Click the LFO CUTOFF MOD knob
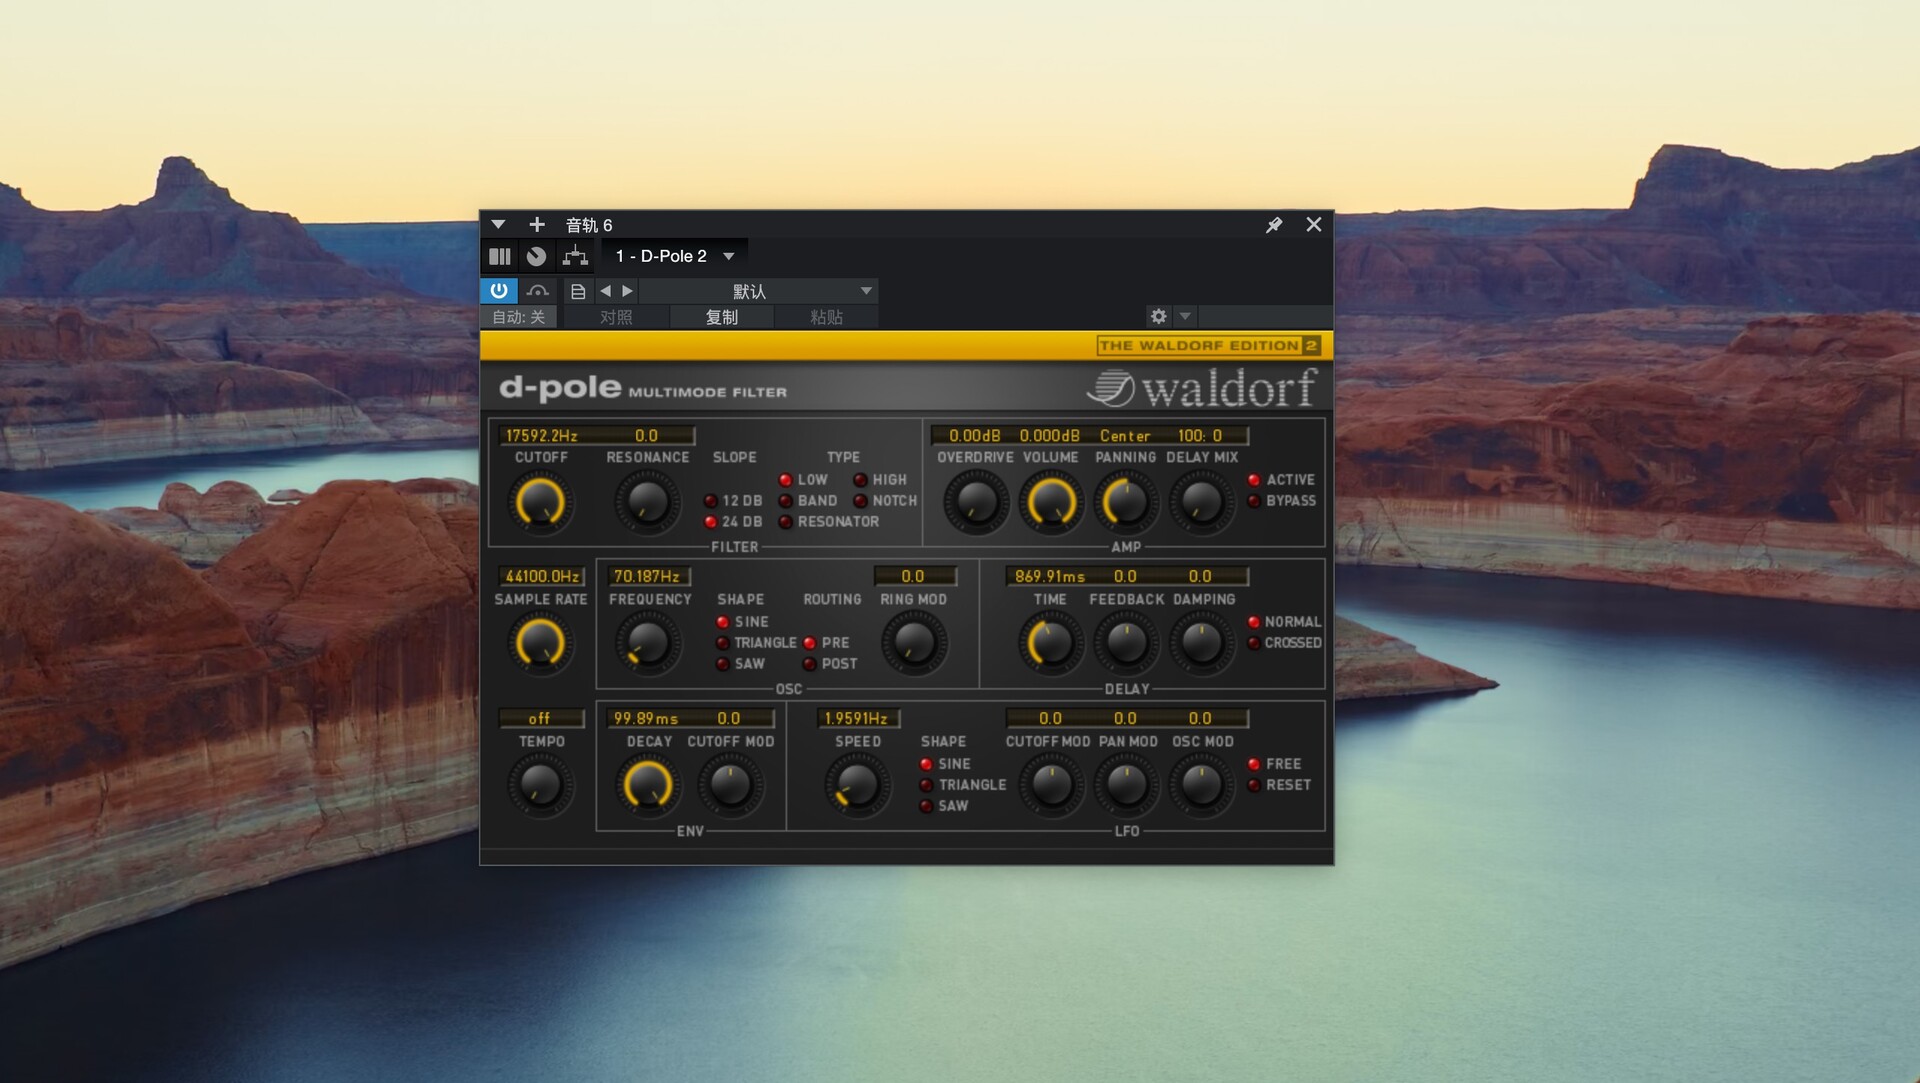The height and width of the screenshot is (1083, 1920). [x=1051, y=785]
